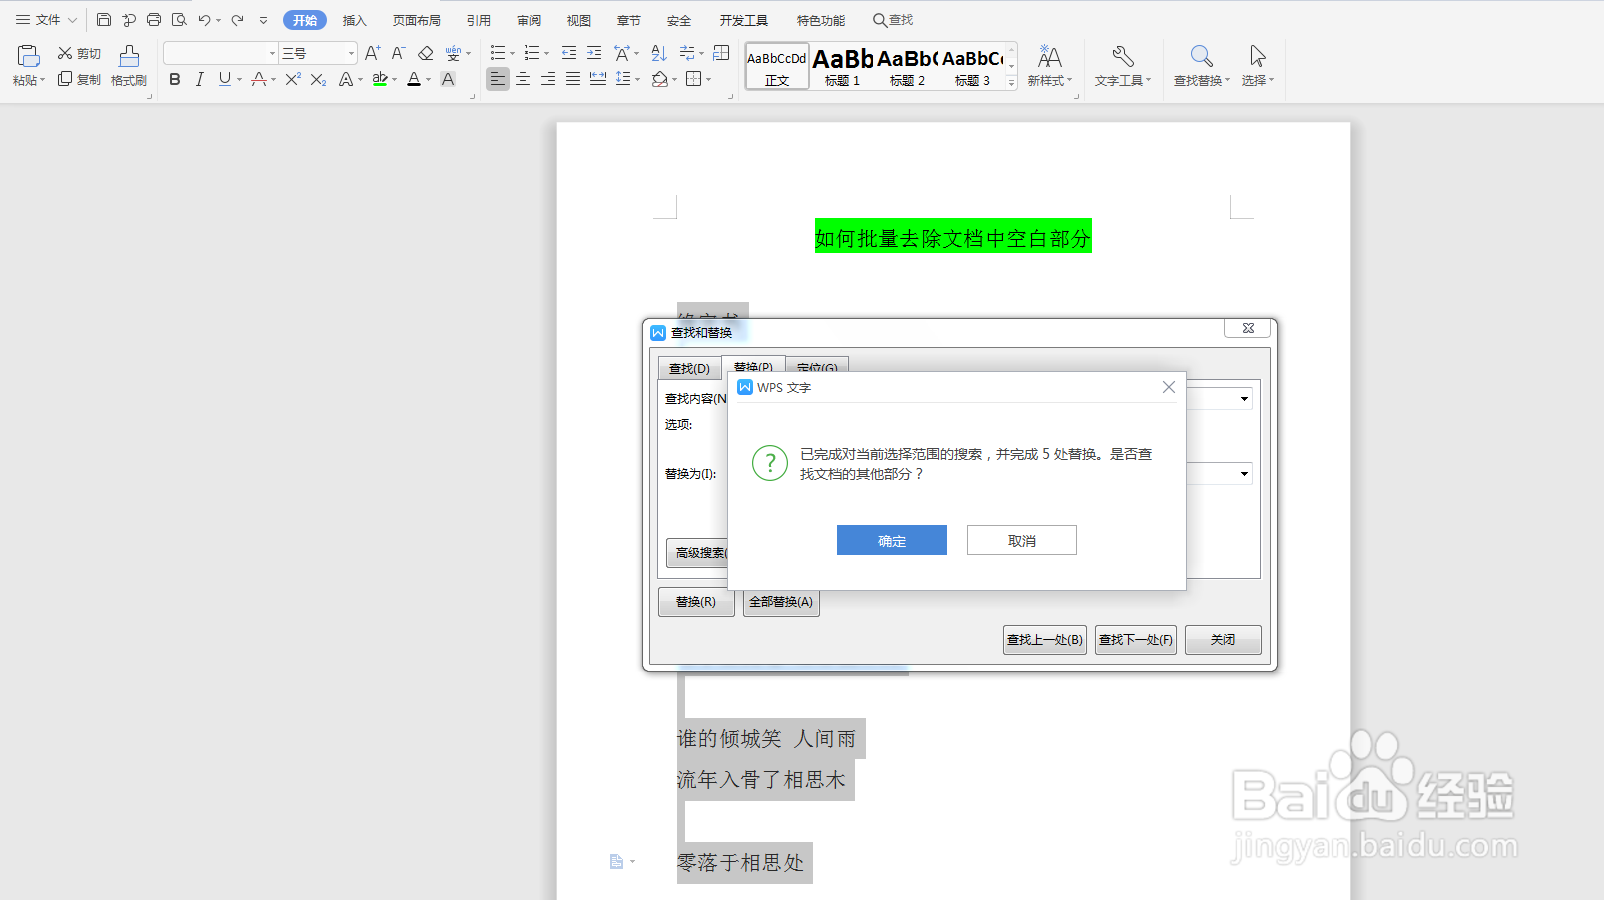Toggle character shading A button
This screenshot has height=900, width=1604.
[x=448, y=79]
